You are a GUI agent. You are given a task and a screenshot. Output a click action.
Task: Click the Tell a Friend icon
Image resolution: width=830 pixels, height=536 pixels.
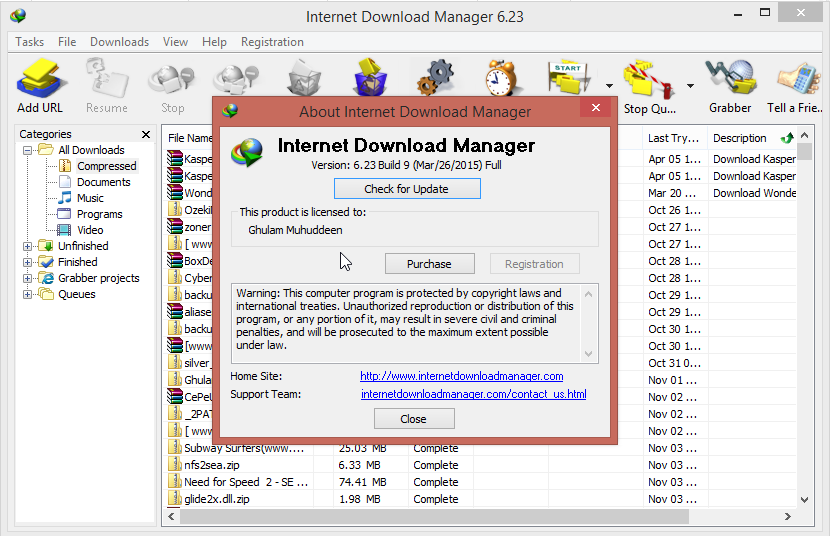[x=797, y=87]
